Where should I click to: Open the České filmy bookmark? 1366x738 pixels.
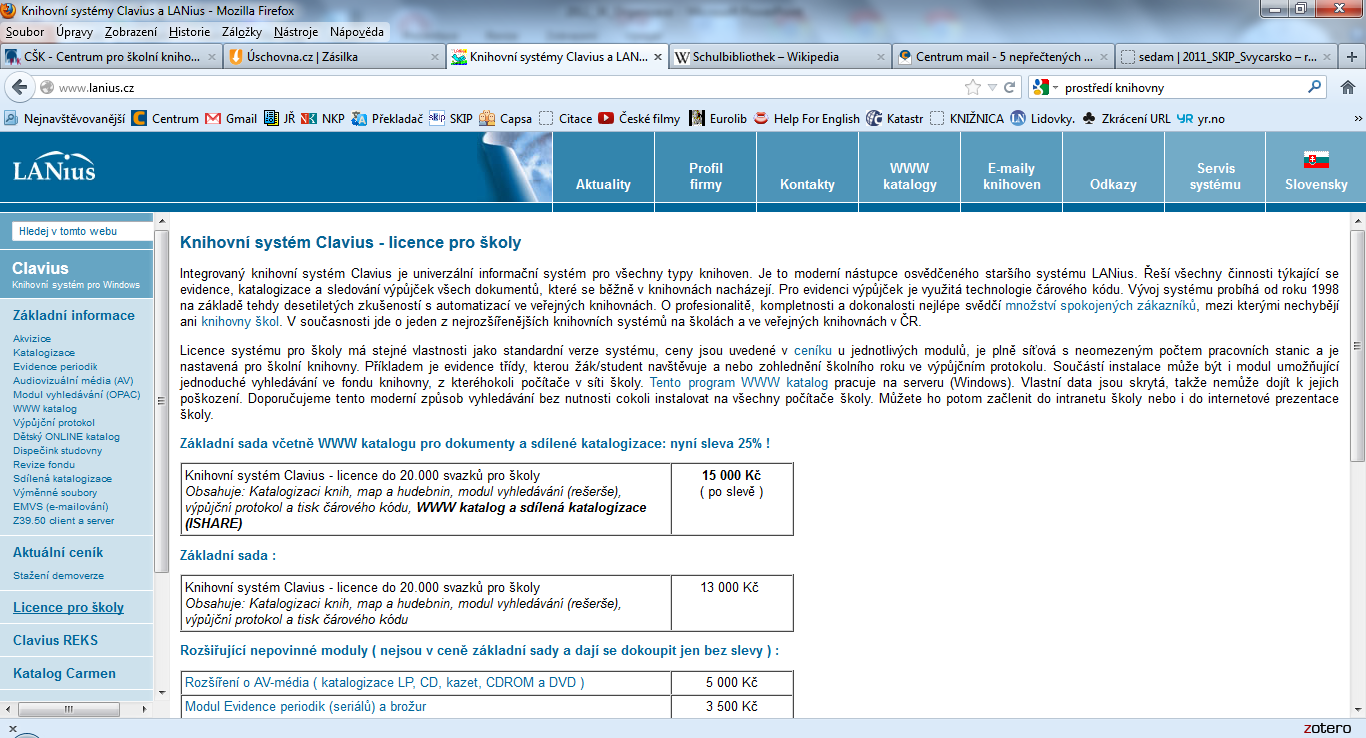(x=639, y=118)
